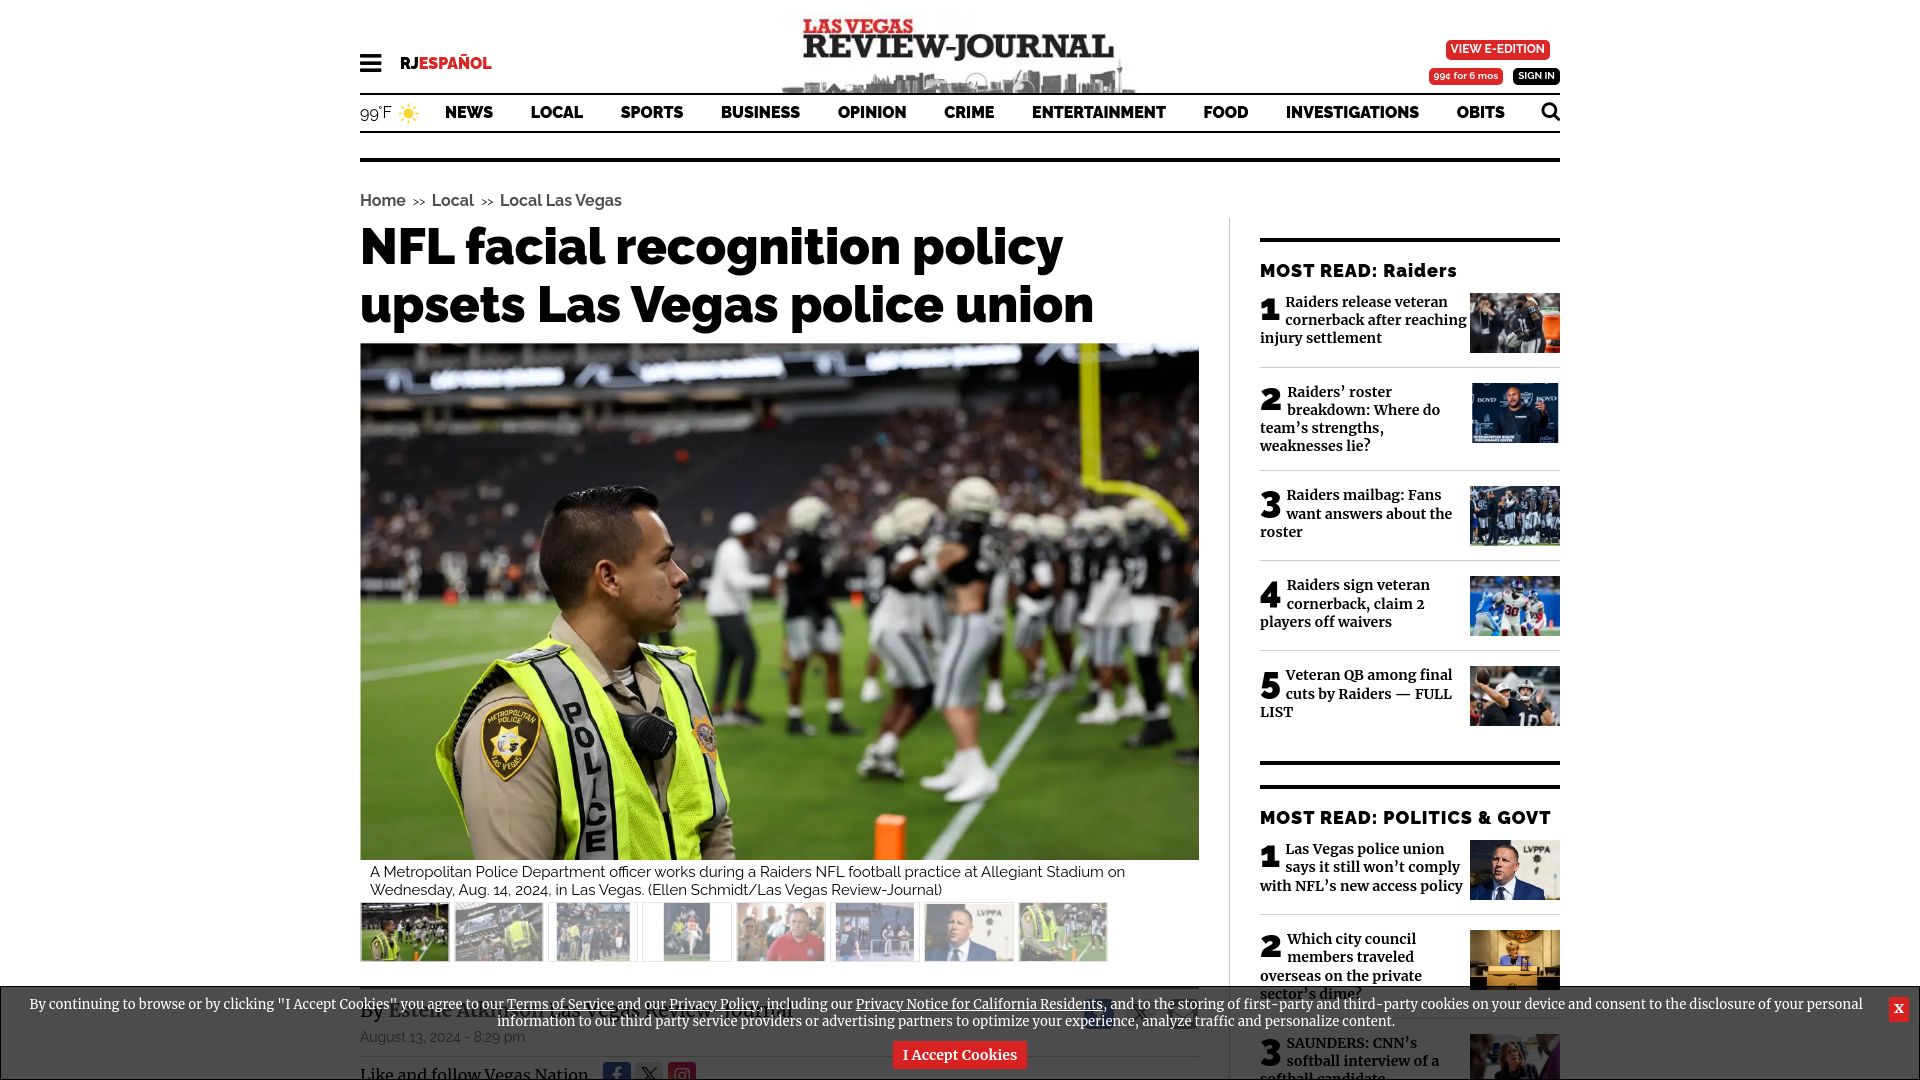Select first gallery thumbnail of officer

point(405,932)
